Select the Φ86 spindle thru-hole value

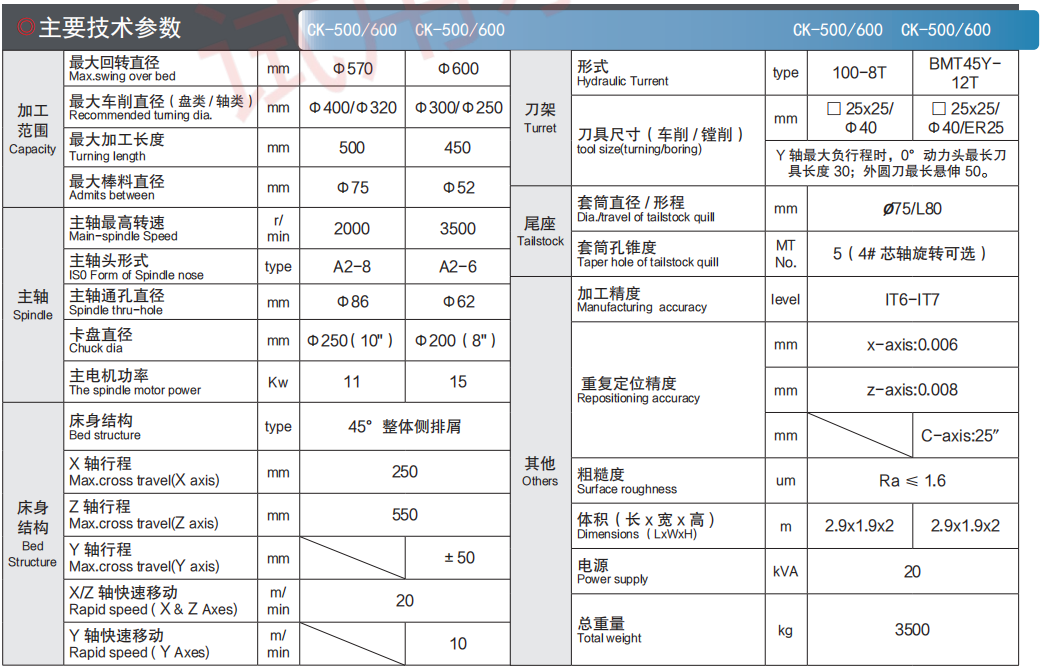tap(352, 301)
